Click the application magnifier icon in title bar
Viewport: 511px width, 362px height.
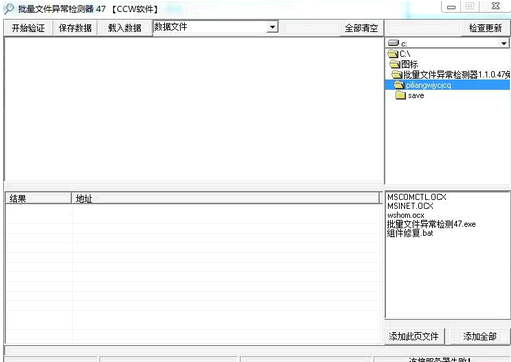(9, 9)
